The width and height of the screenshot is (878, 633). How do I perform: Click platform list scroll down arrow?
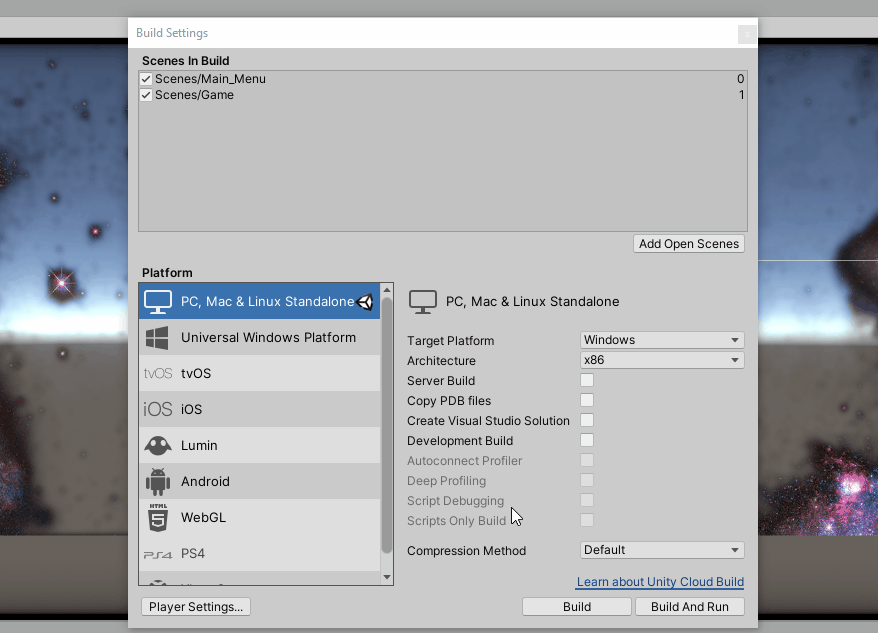386,577
